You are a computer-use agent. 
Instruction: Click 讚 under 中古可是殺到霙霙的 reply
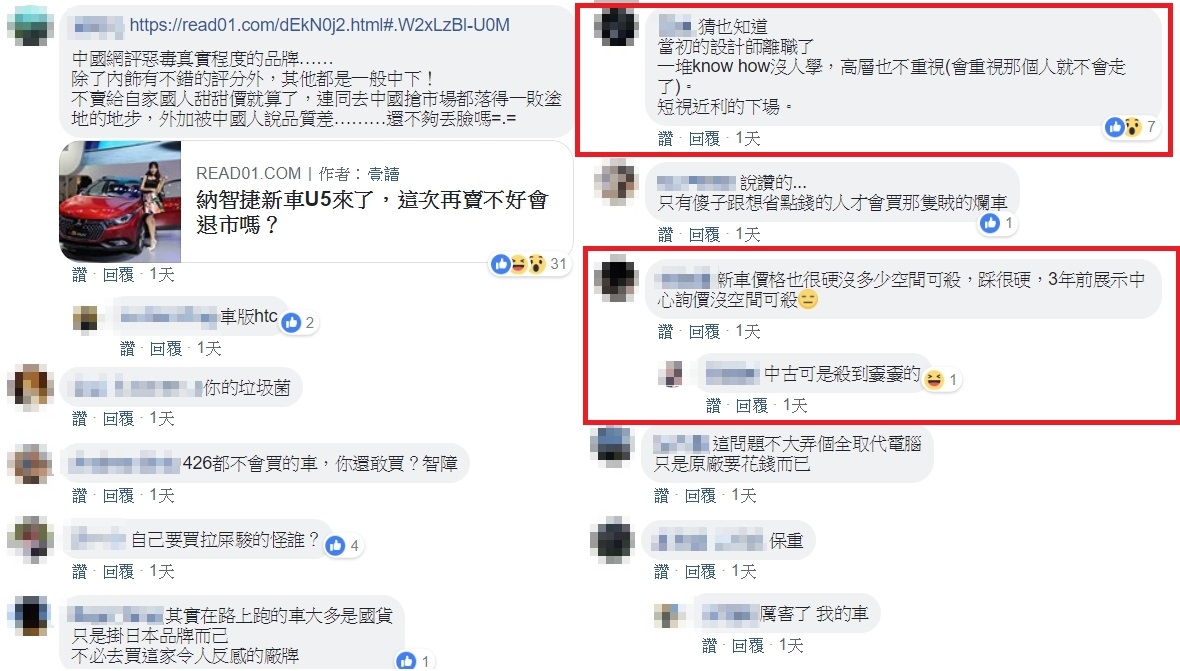point(713,405)
